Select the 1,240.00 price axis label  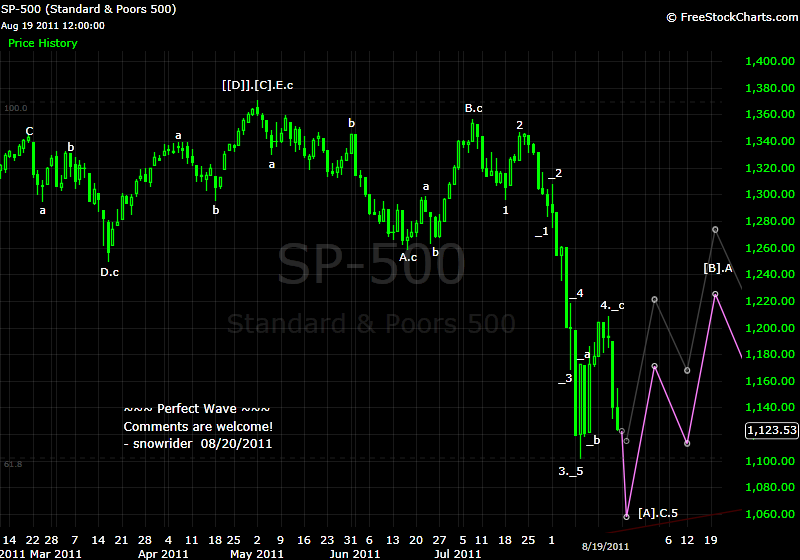click(x=770, y=274)
